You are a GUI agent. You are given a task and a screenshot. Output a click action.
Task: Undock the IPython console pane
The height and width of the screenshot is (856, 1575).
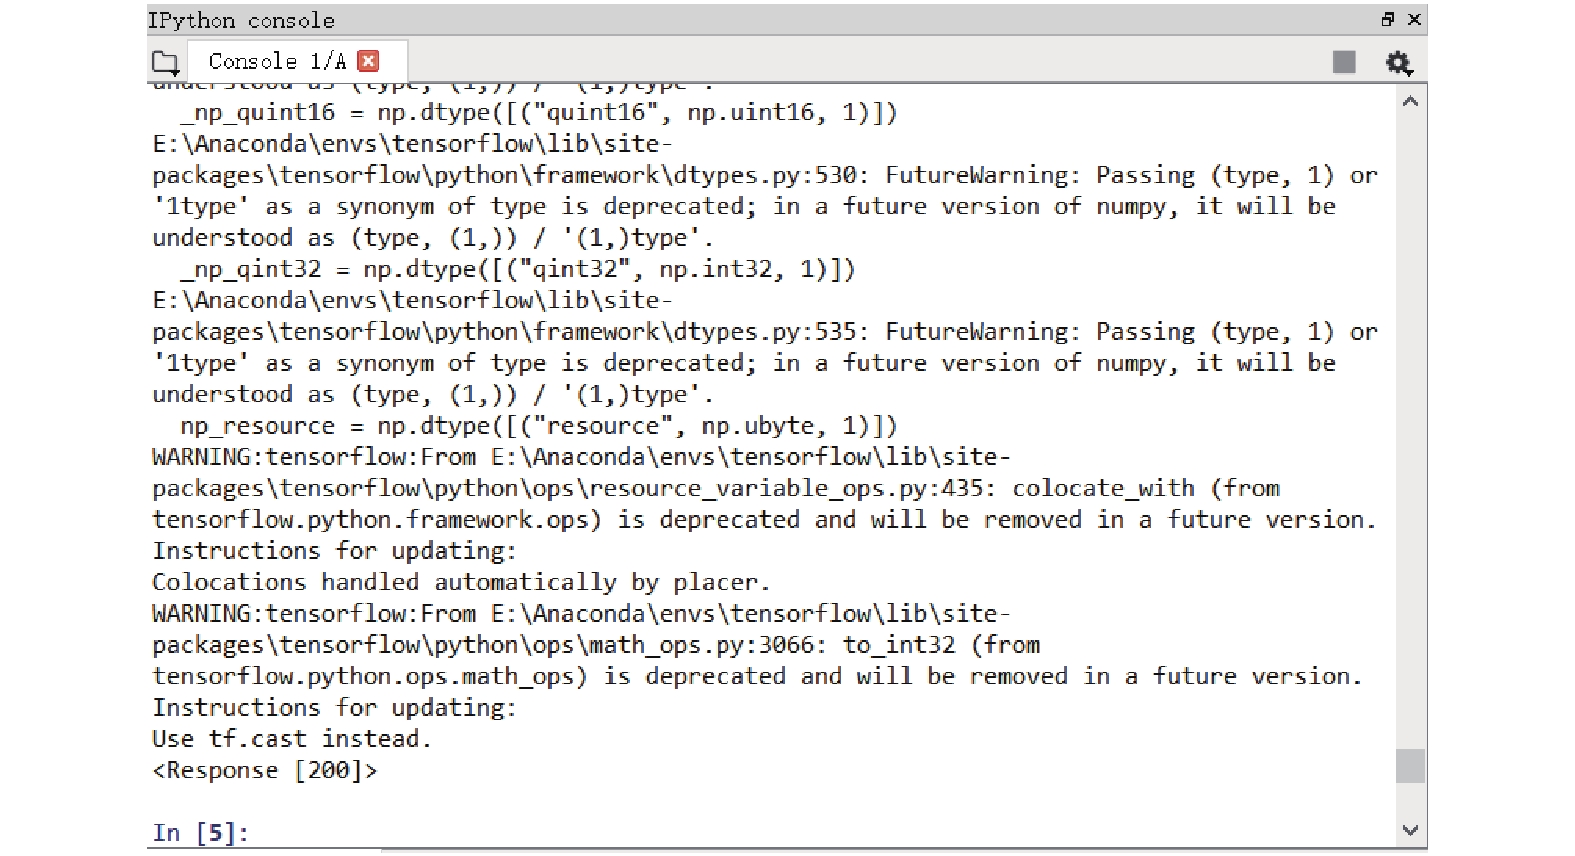click(1388, 19)
